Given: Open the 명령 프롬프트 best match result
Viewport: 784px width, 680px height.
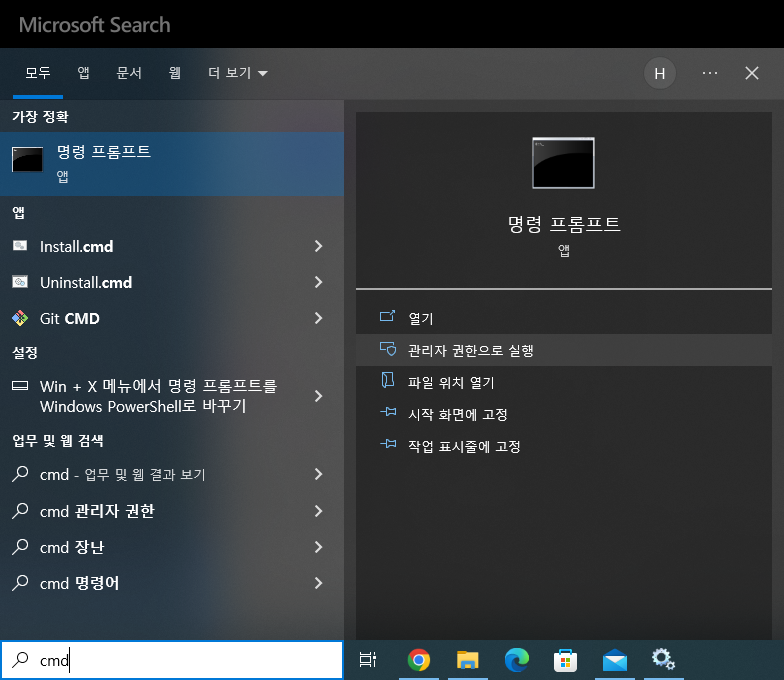Looking at the screenshot, I should click(x=172, y=164).
